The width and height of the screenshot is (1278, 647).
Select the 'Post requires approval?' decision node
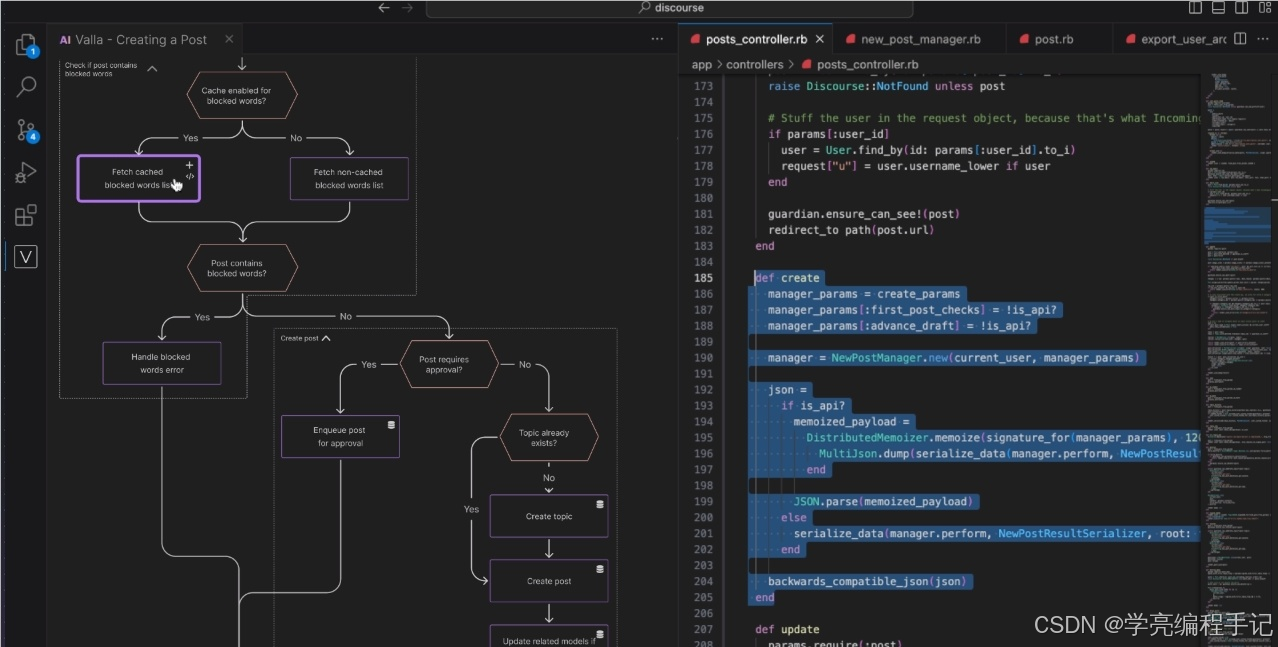click(448, 364)
